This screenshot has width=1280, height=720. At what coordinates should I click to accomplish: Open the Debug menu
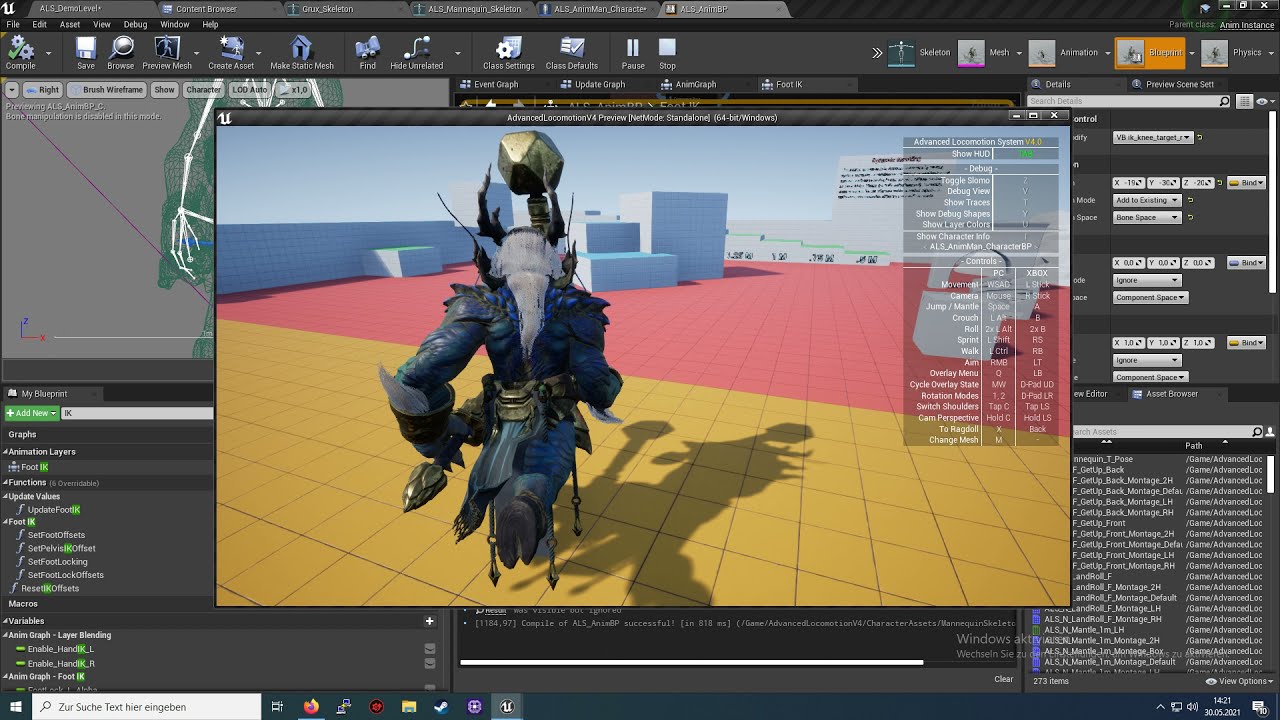135,24
